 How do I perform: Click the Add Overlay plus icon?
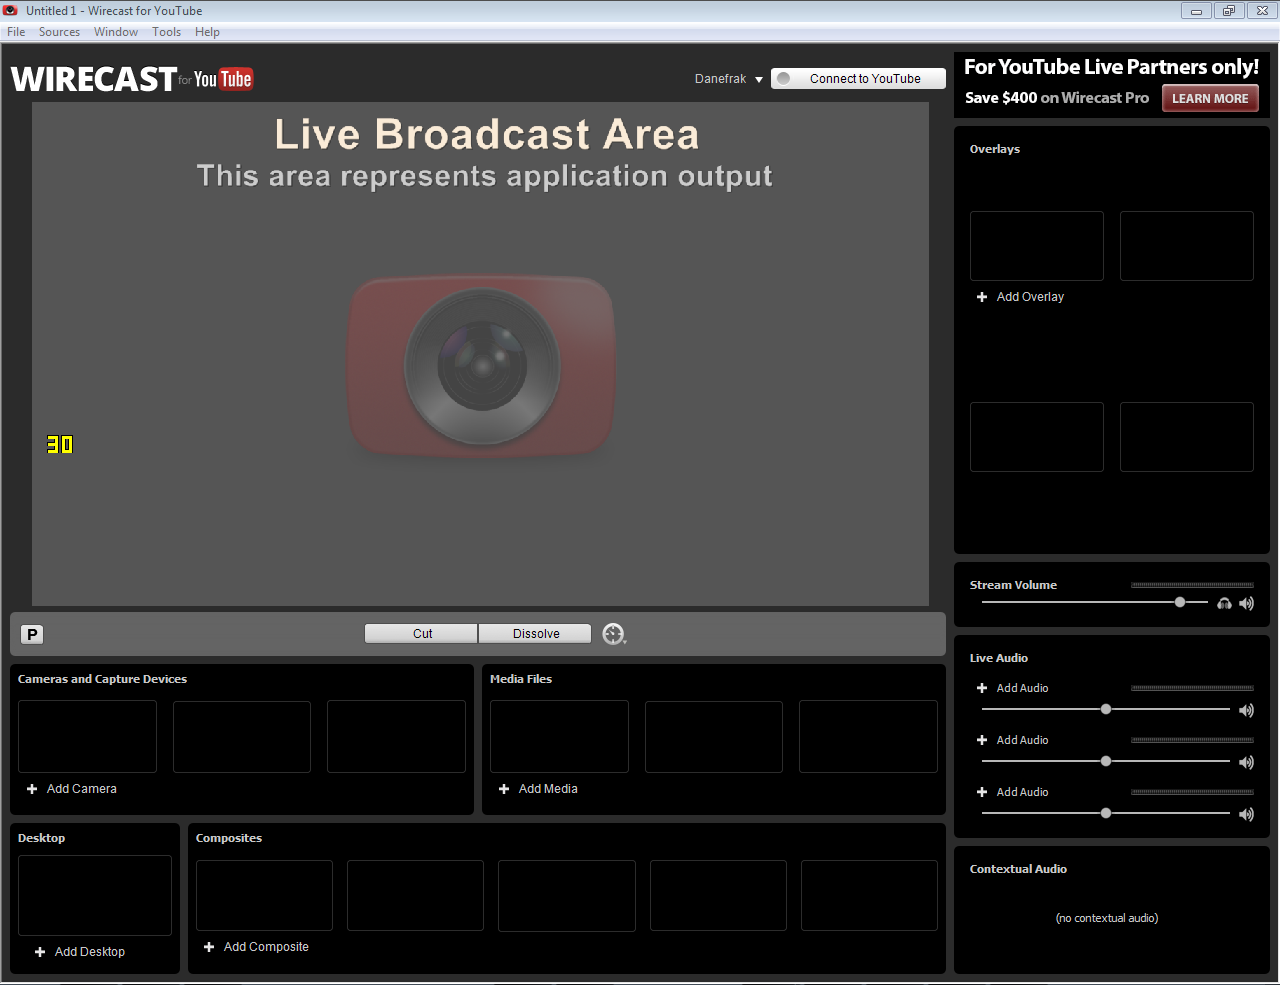tap(982, 297)
